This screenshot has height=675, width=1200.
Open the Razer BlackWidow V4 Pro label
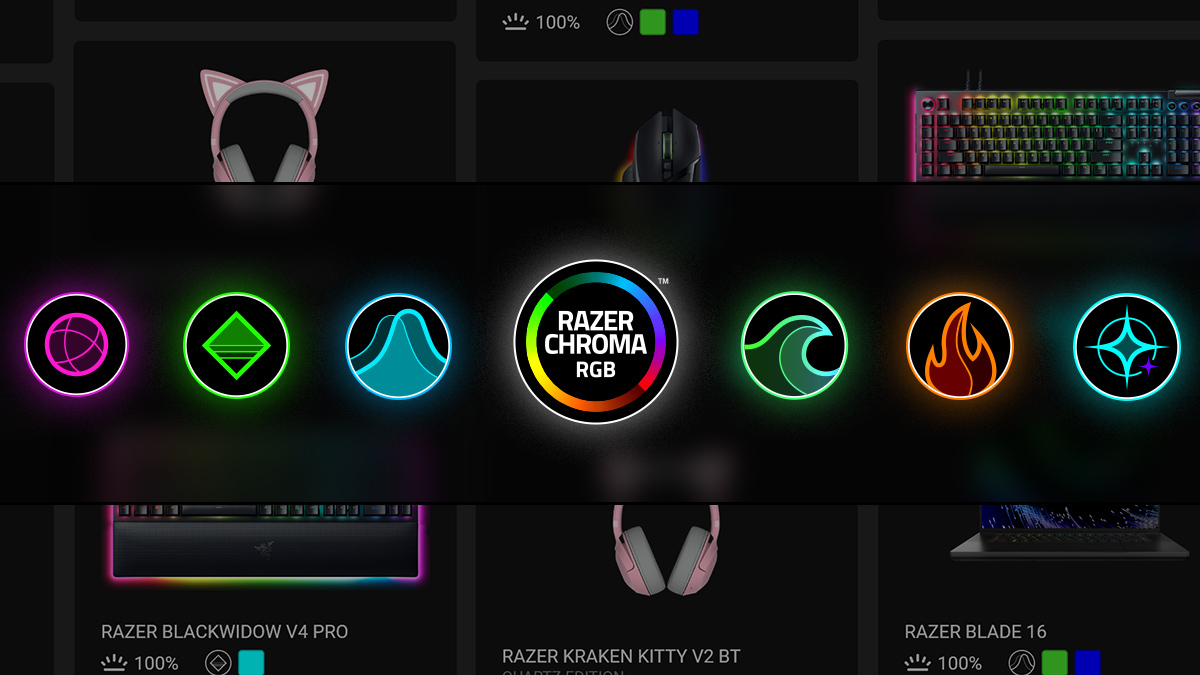coord(225,632)
